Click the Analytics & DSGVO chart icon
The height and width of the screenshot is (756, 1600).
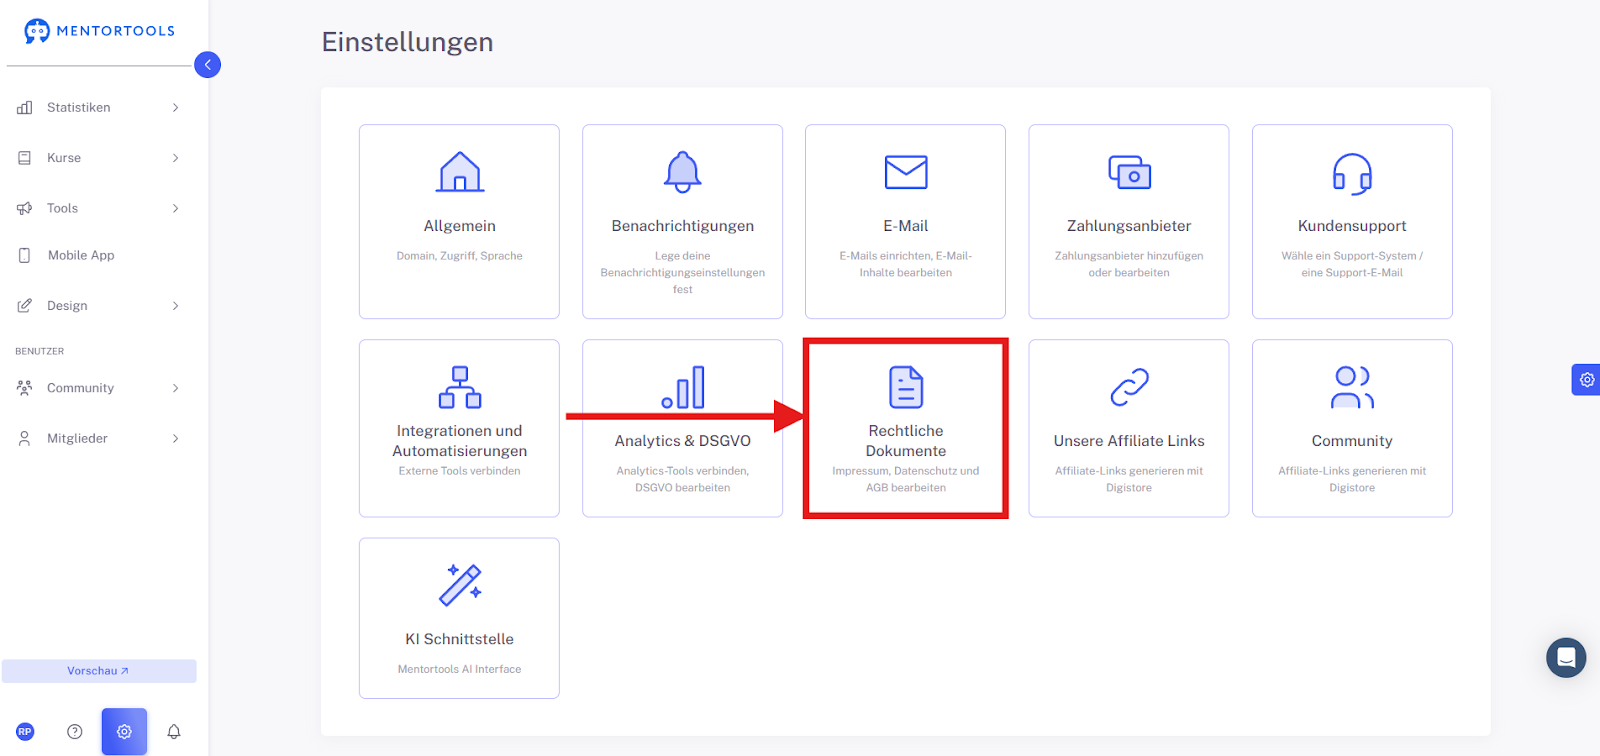[683, 387]
